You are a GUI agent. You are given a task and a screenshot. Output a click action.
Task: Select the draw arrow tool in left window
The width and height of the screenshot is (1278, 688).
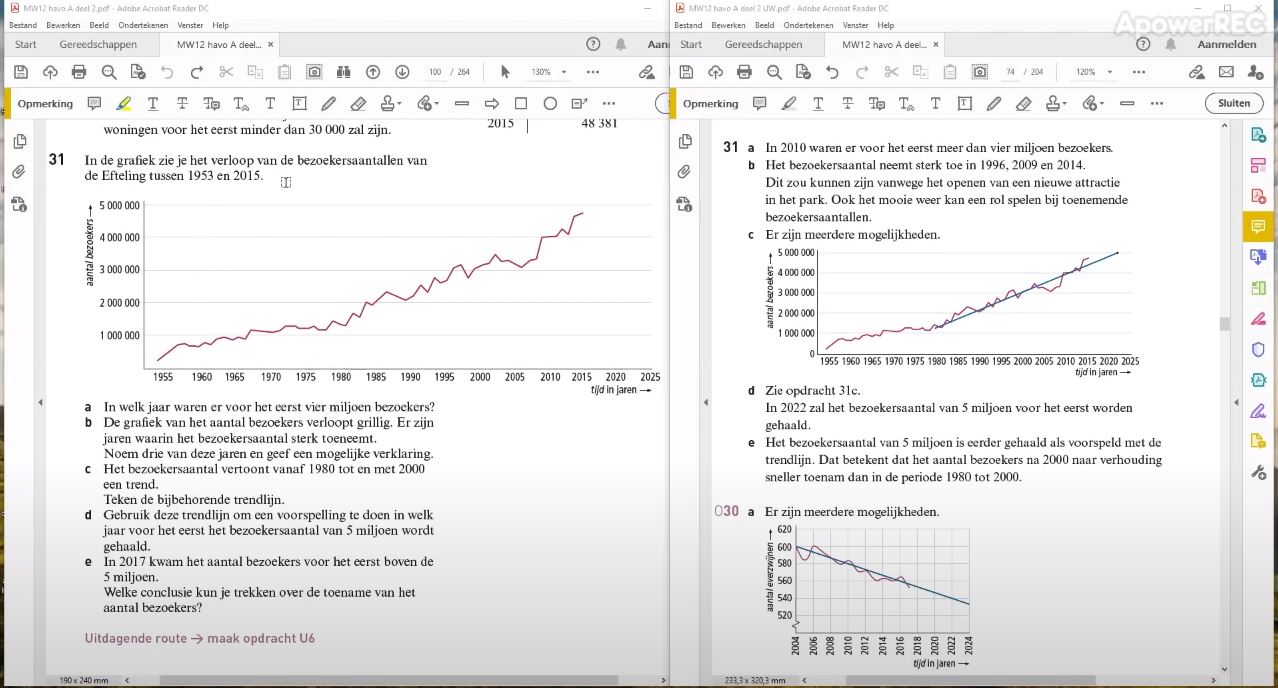(491, 103)
